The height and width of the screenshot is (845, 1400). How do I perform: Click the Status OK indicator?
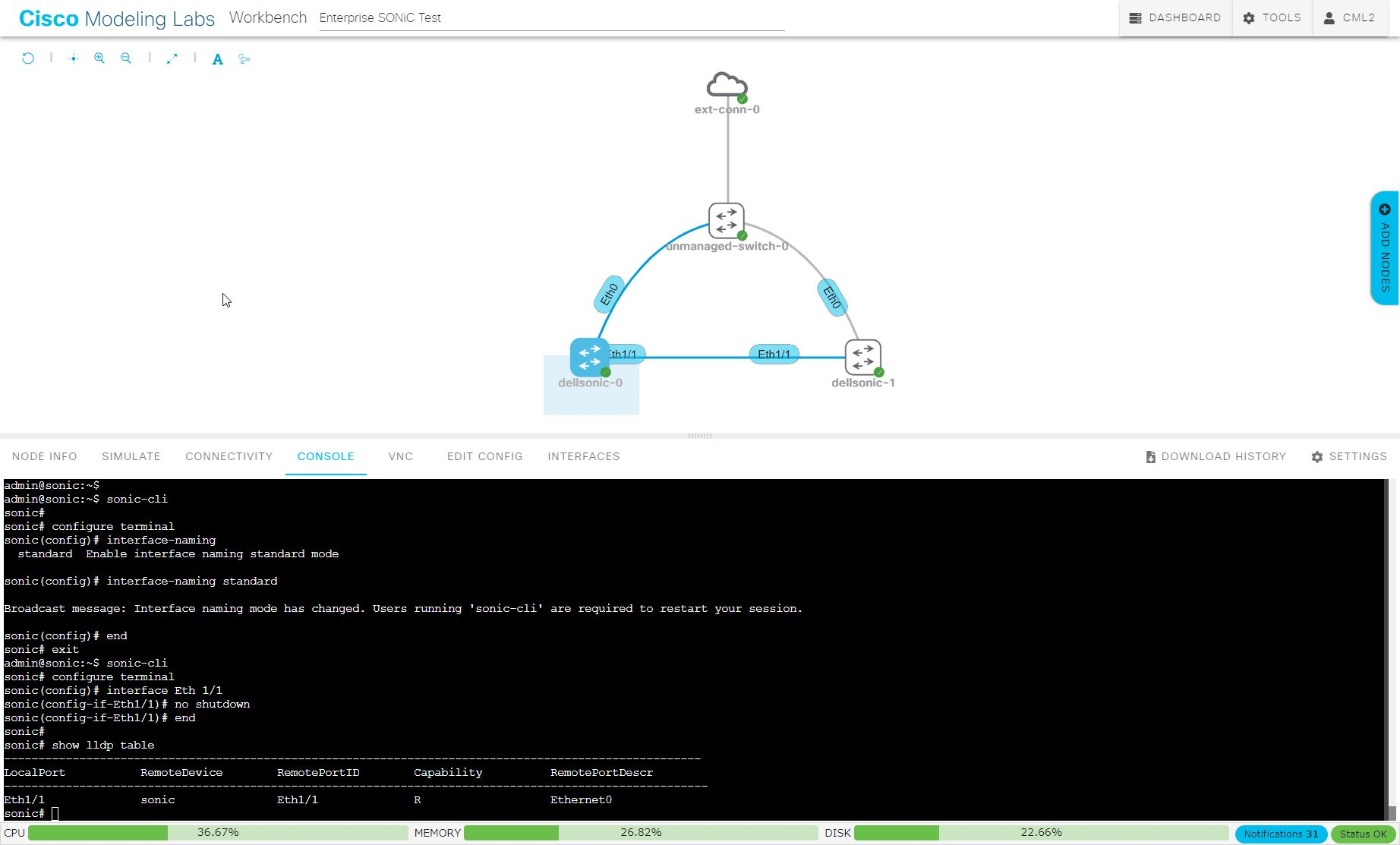tap(1363, 834)
